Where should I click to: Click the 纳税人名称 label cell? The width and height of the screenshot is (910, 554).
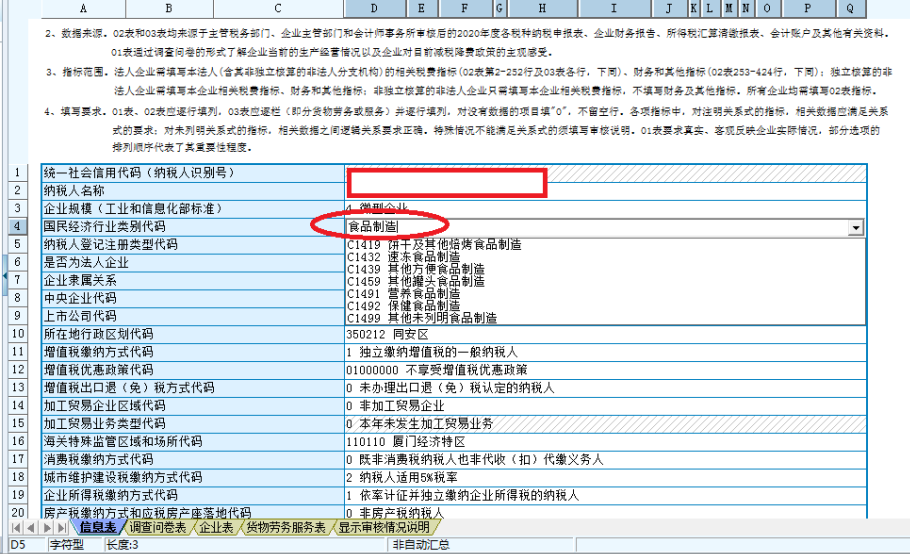193,191
